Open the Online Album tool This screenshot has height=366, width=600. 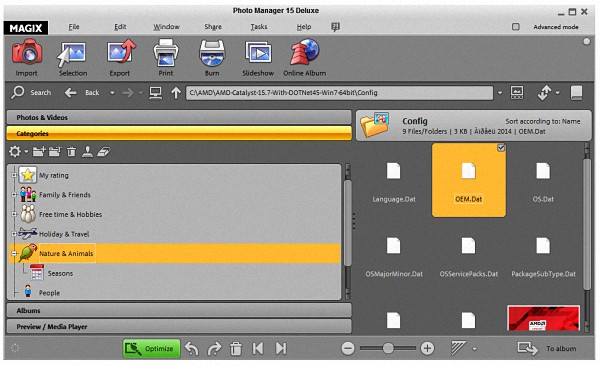305,57
